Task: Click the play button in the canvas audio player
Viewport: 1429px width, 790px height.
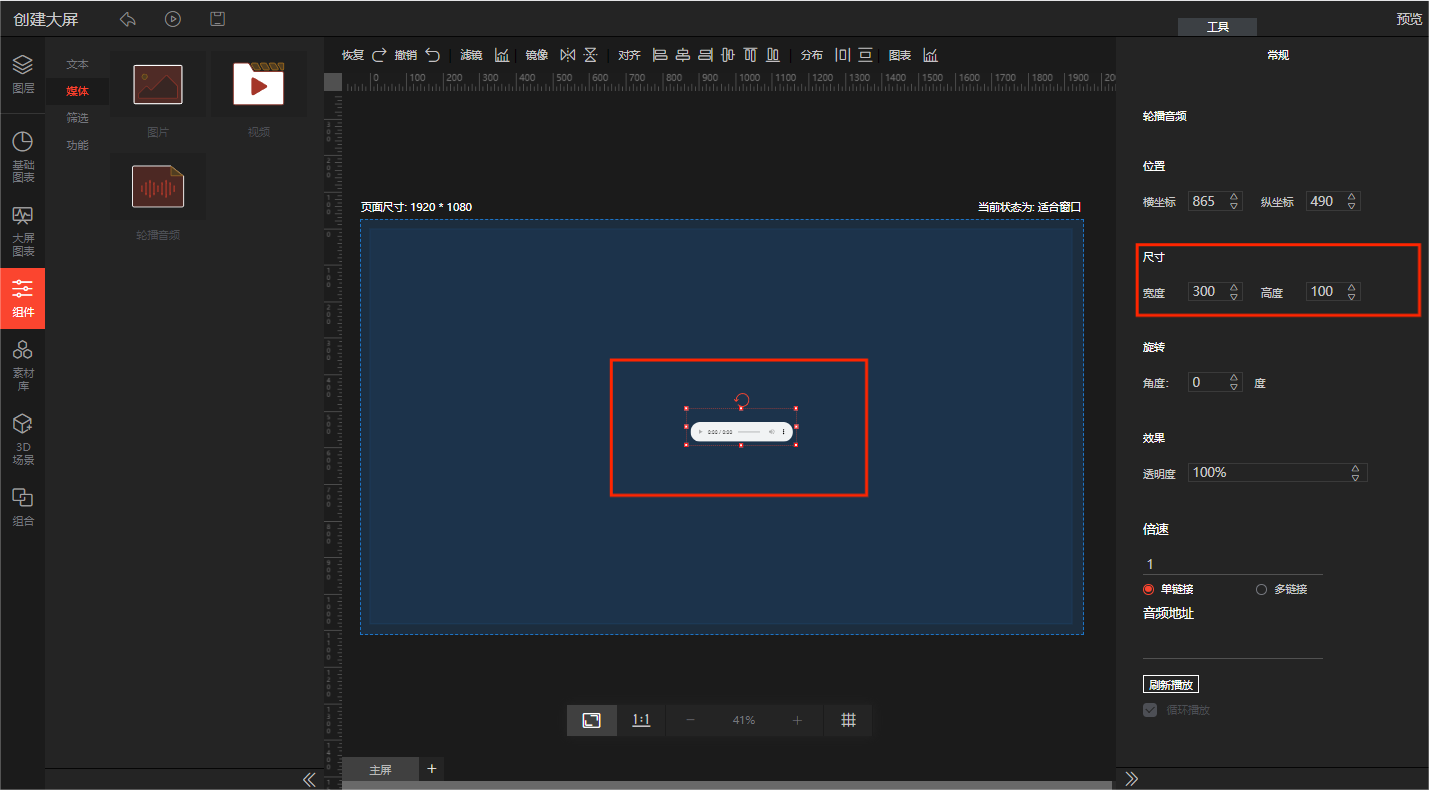Action: click(700, 432)
